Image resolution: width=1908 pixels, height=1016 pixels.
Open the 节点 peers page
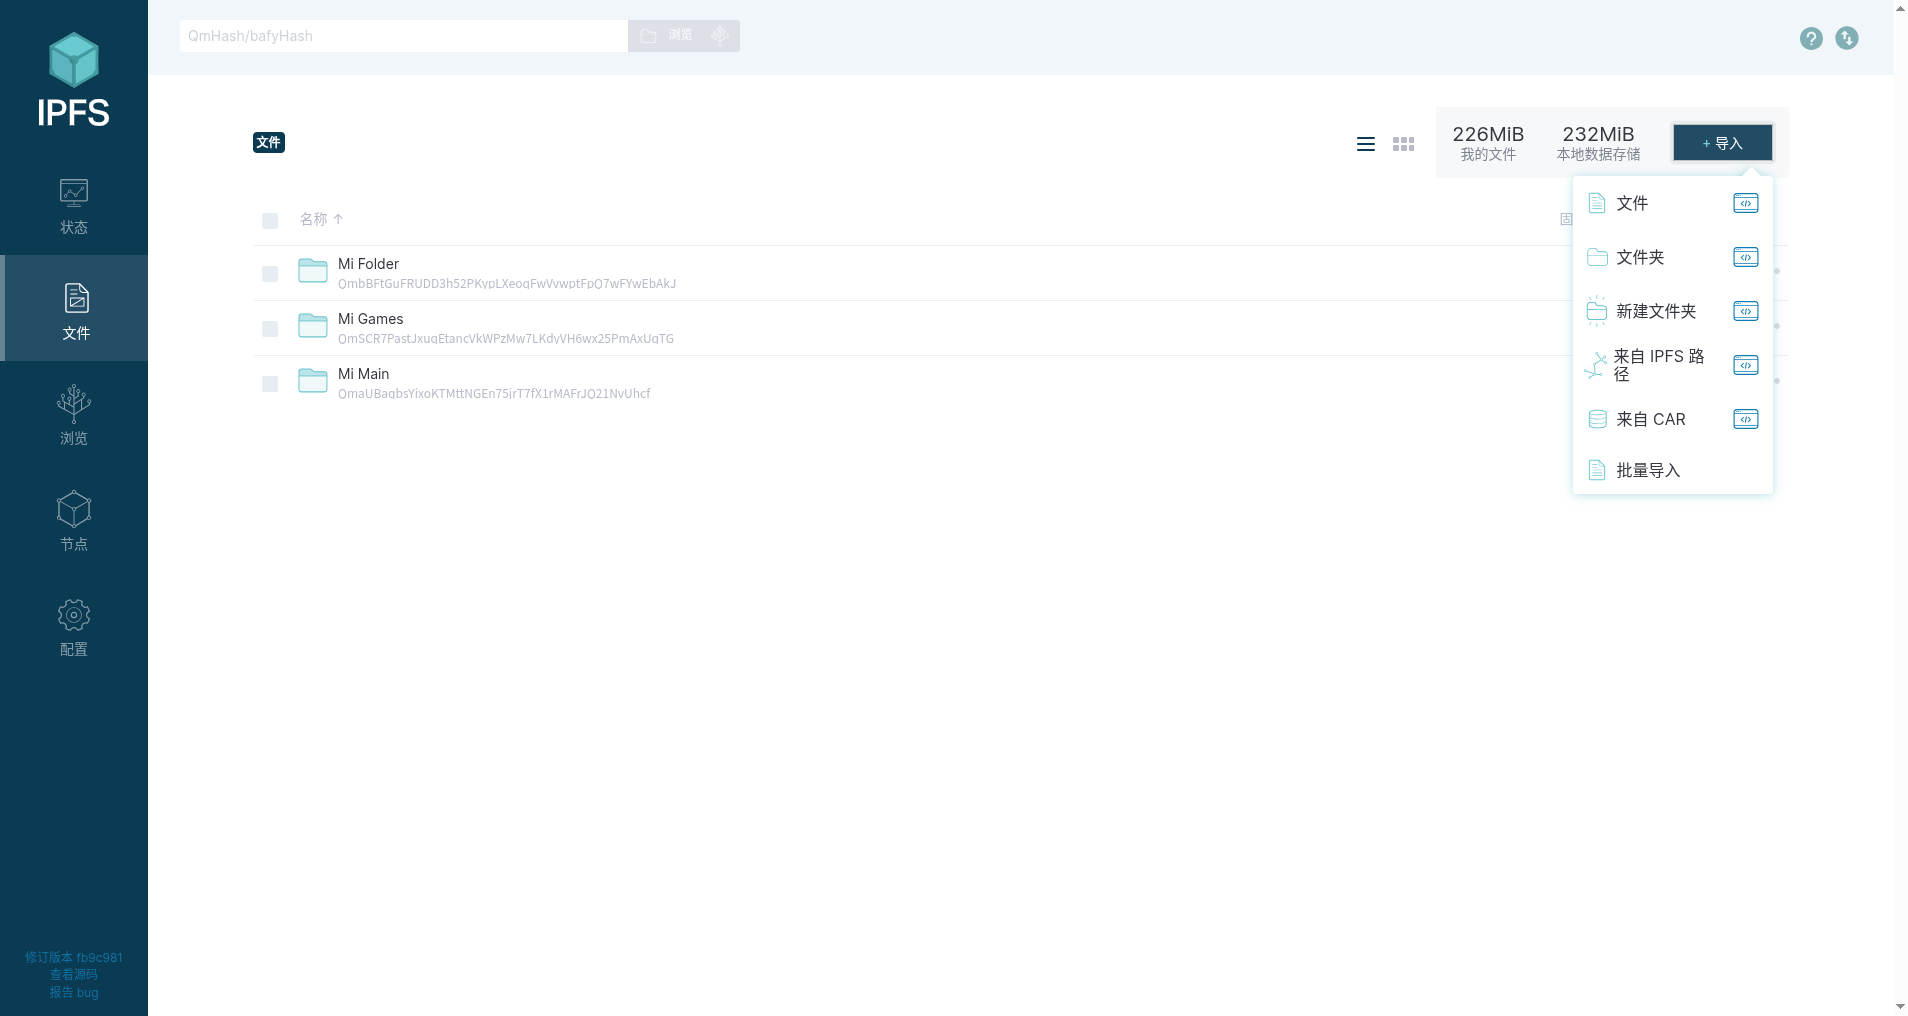click(x=74, y=520)
